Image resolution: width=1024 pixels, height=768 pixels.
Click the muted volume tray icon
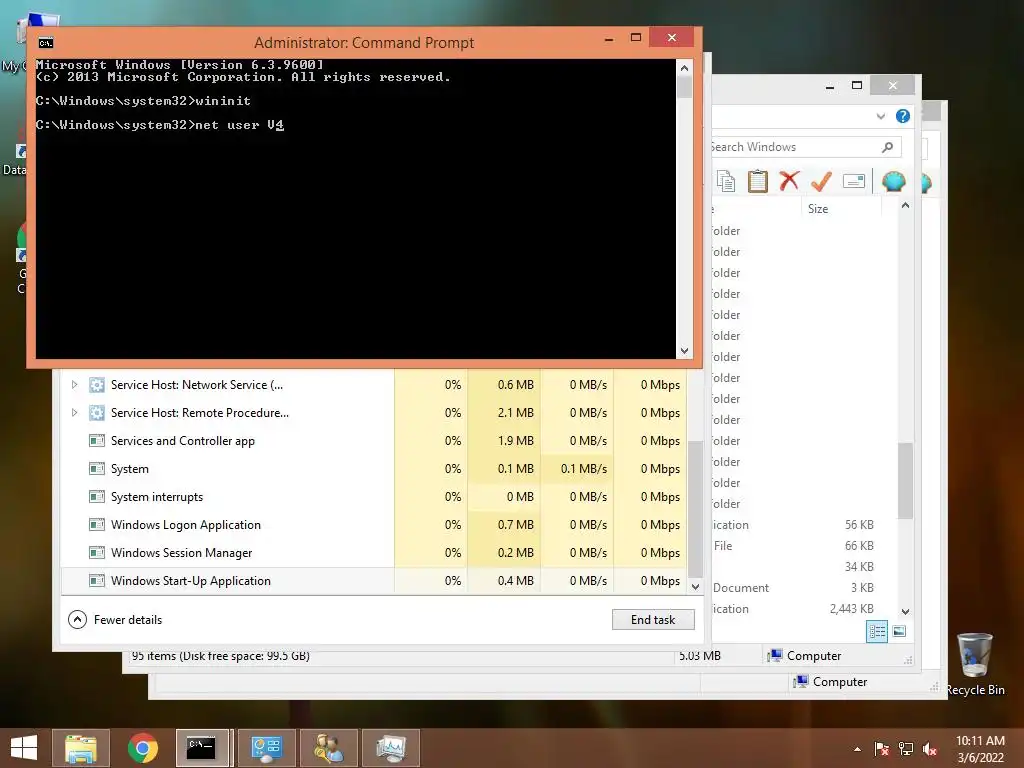[x=930, y=749]
